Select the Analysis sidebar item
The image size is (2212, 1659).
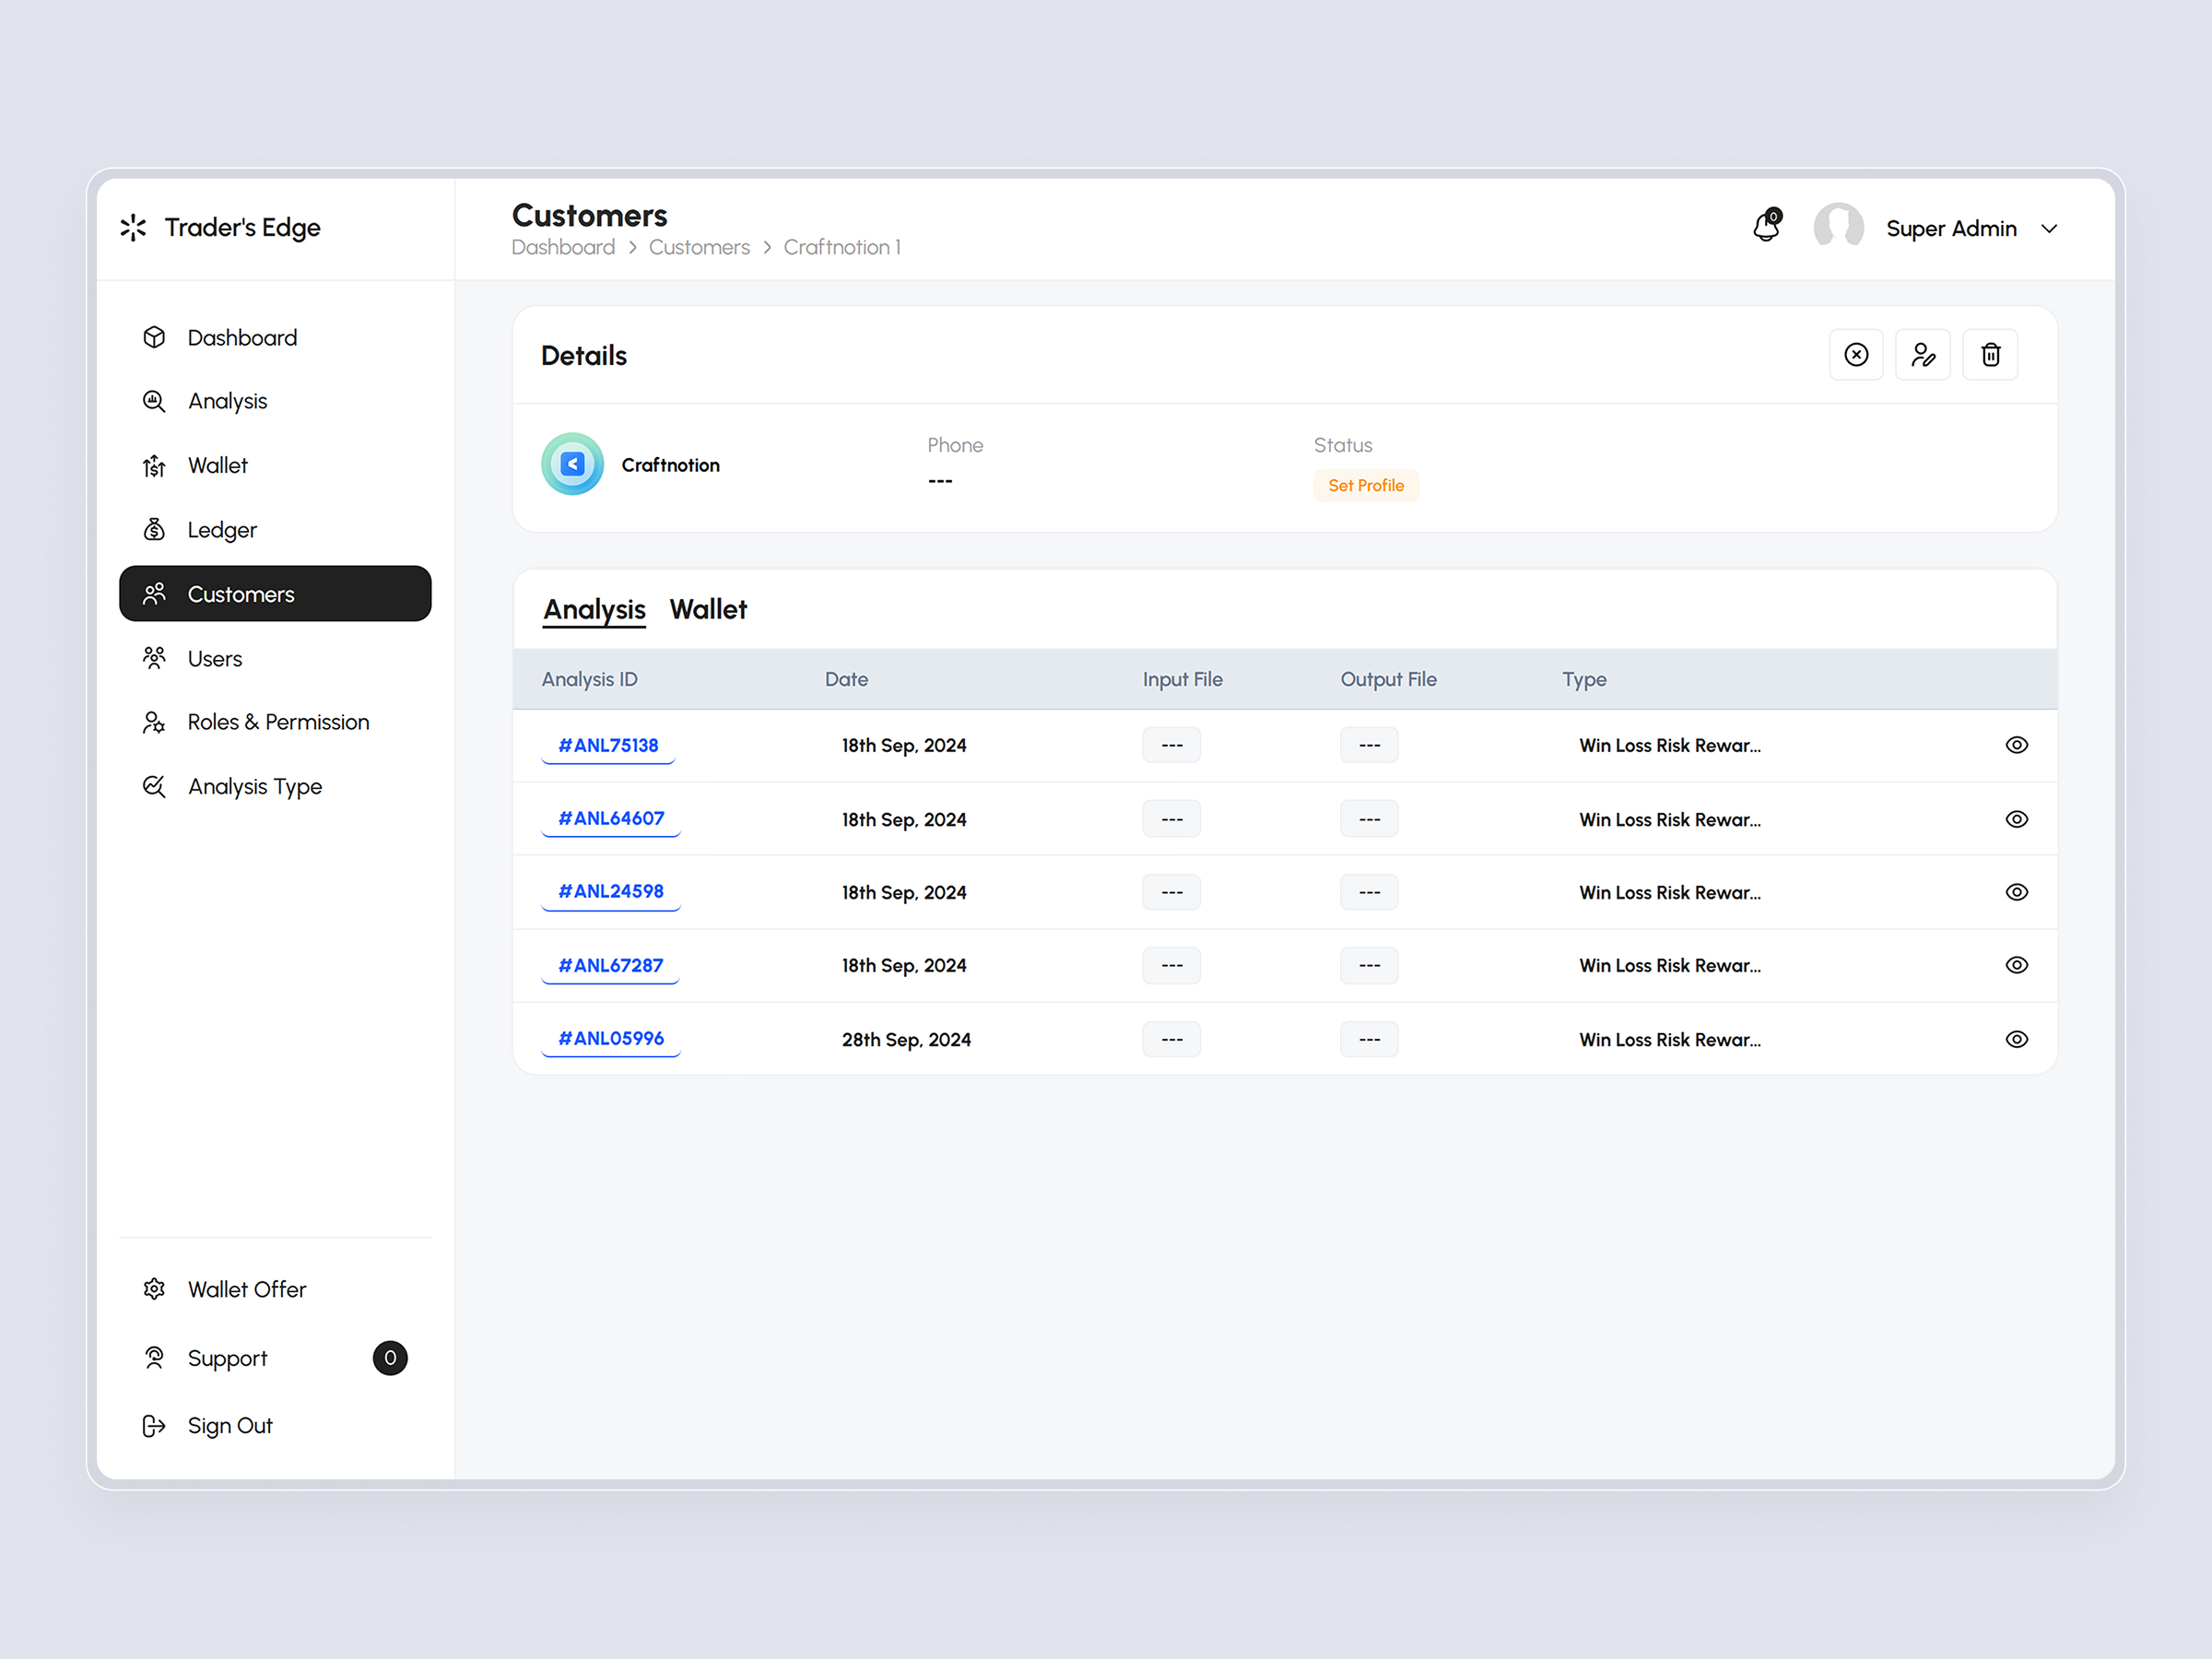(227, 400)
